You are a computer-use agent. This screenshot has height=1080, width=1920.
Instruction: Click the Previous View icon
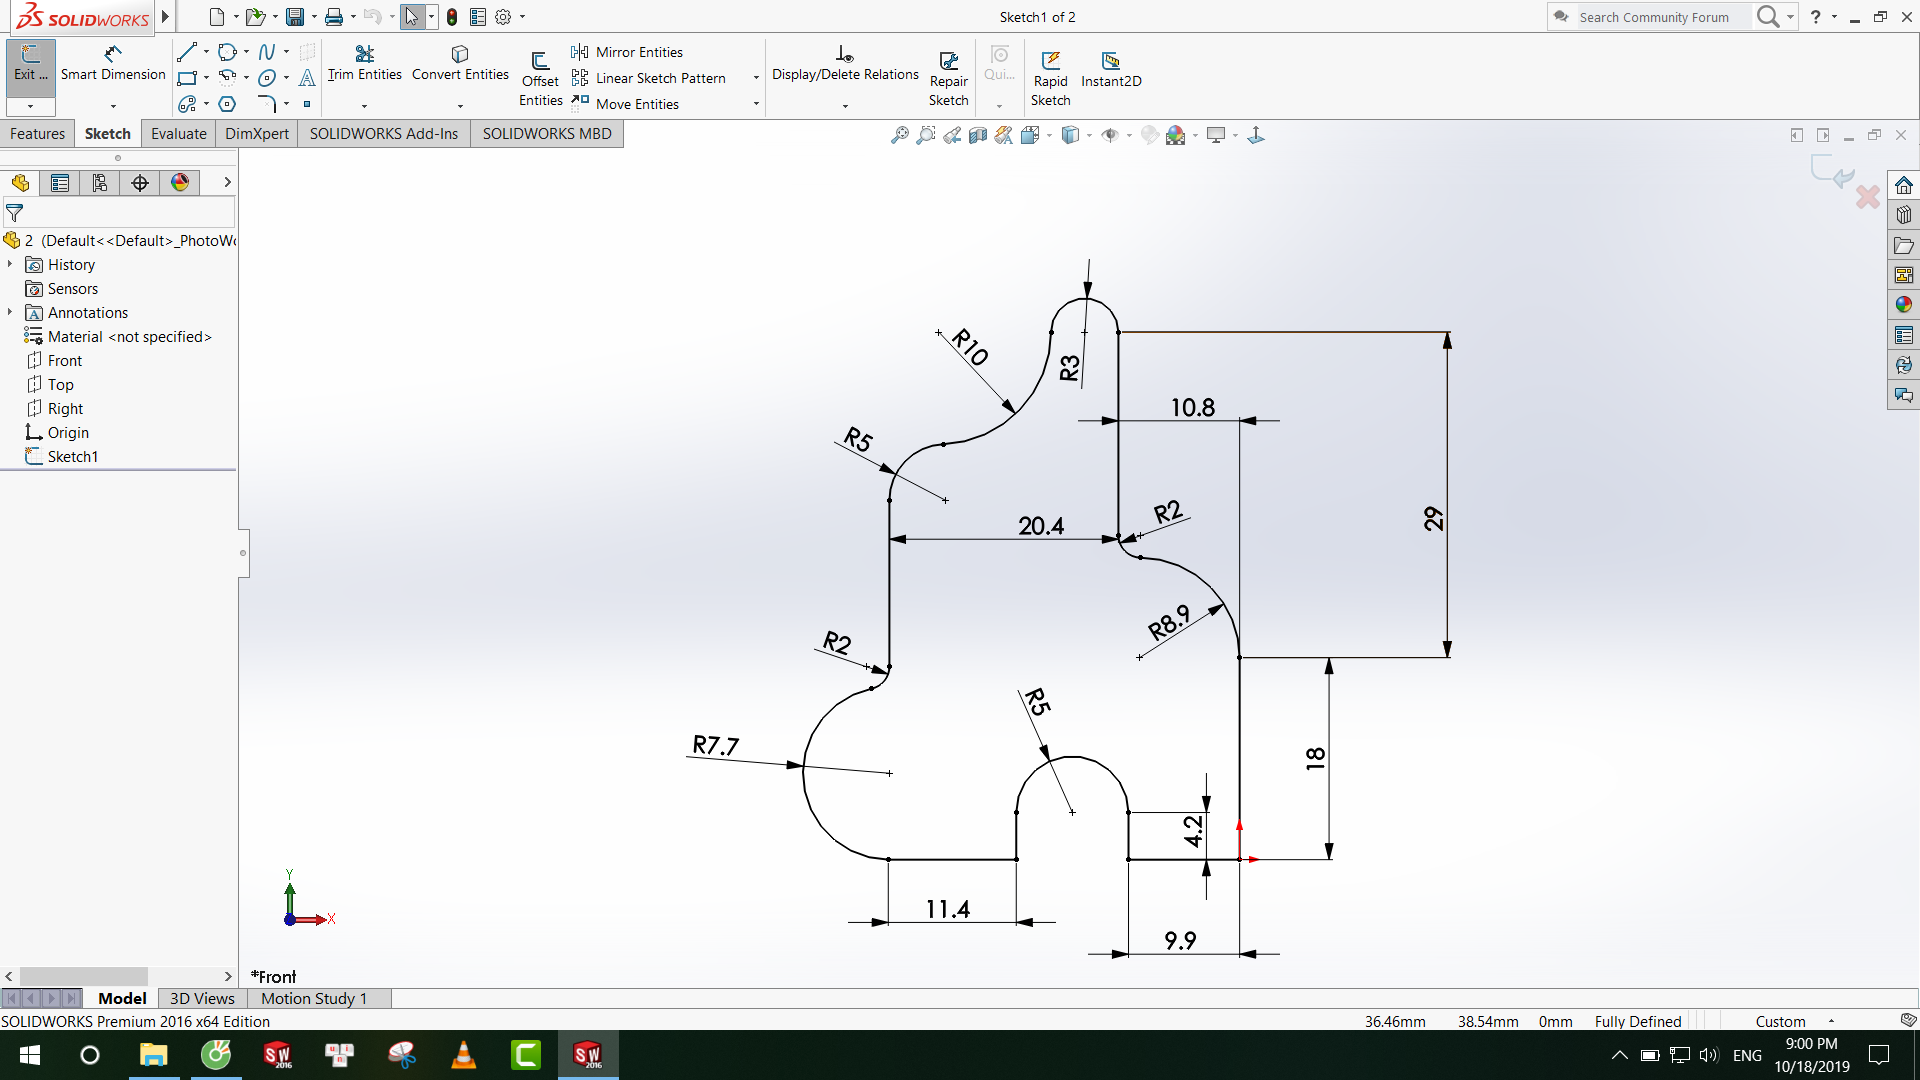[952, 135]
